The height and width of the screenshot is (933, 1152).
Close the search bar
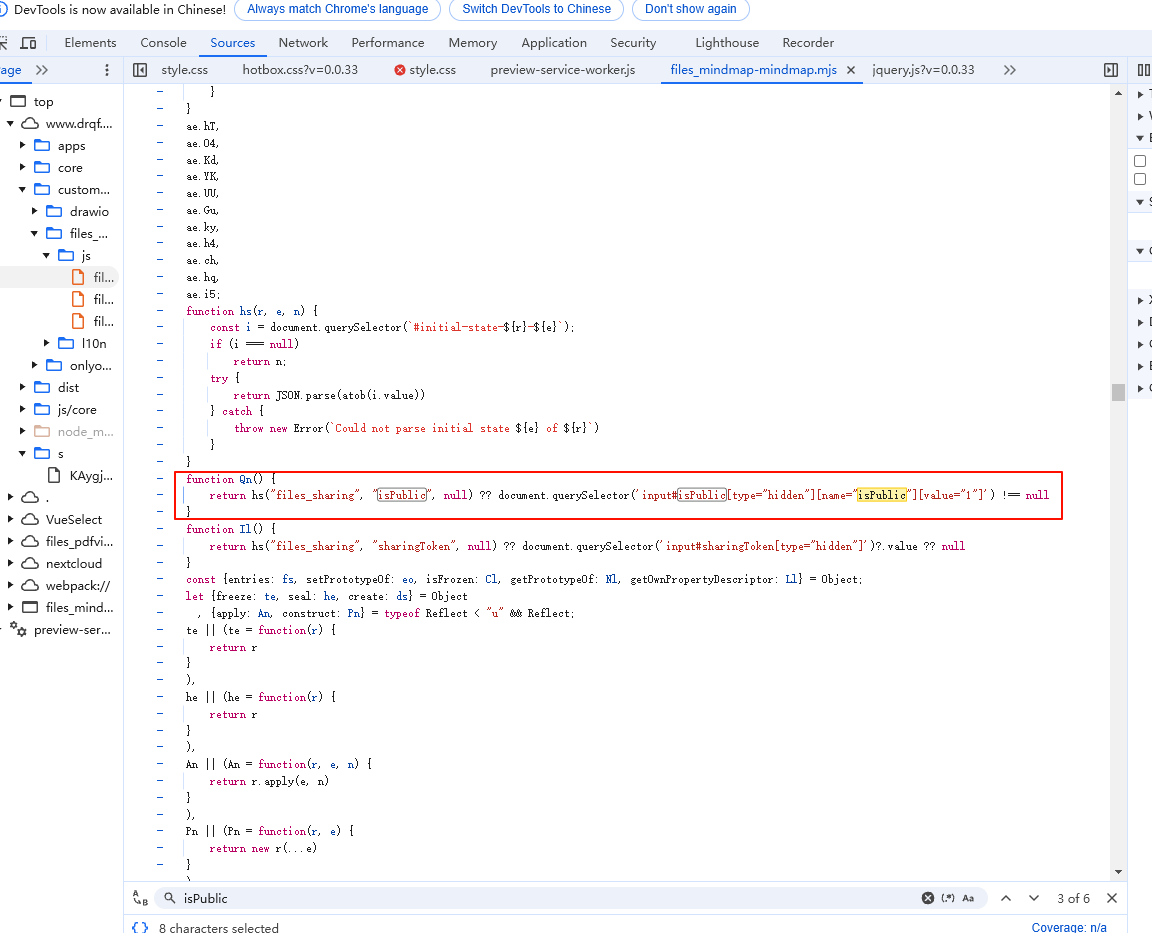(1112, 898)
